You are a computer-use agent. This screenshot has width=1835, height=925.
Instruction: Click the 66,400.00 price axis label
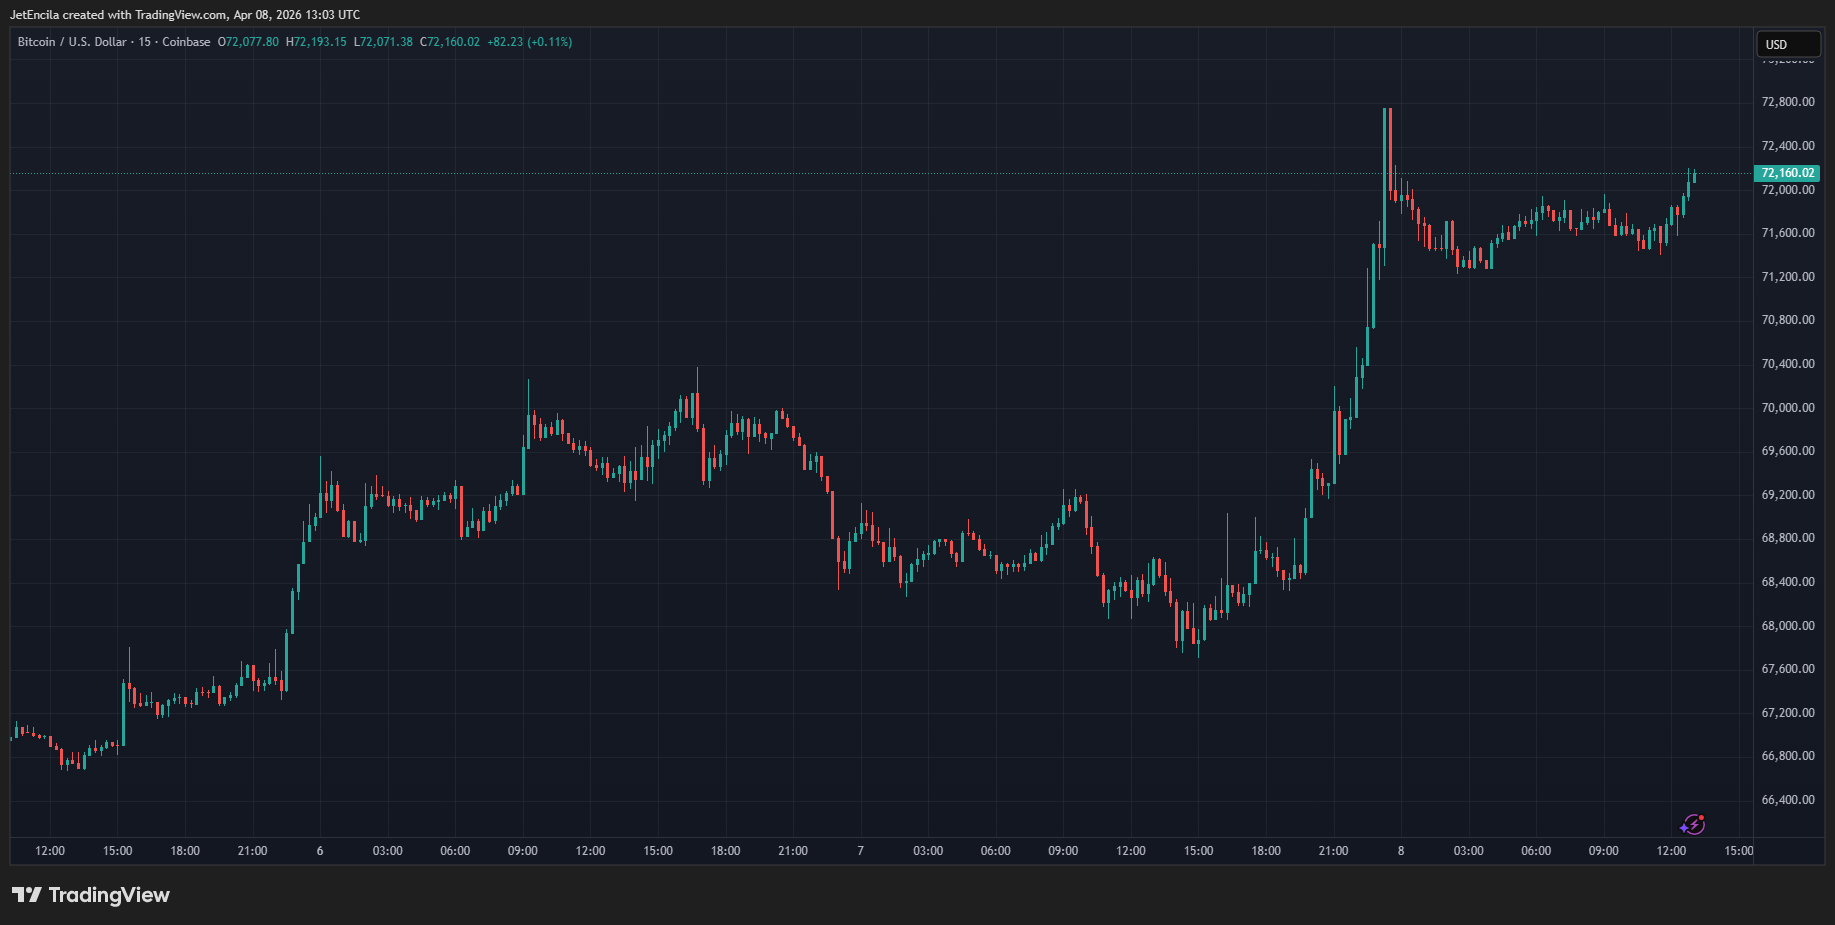[1787, 800]
